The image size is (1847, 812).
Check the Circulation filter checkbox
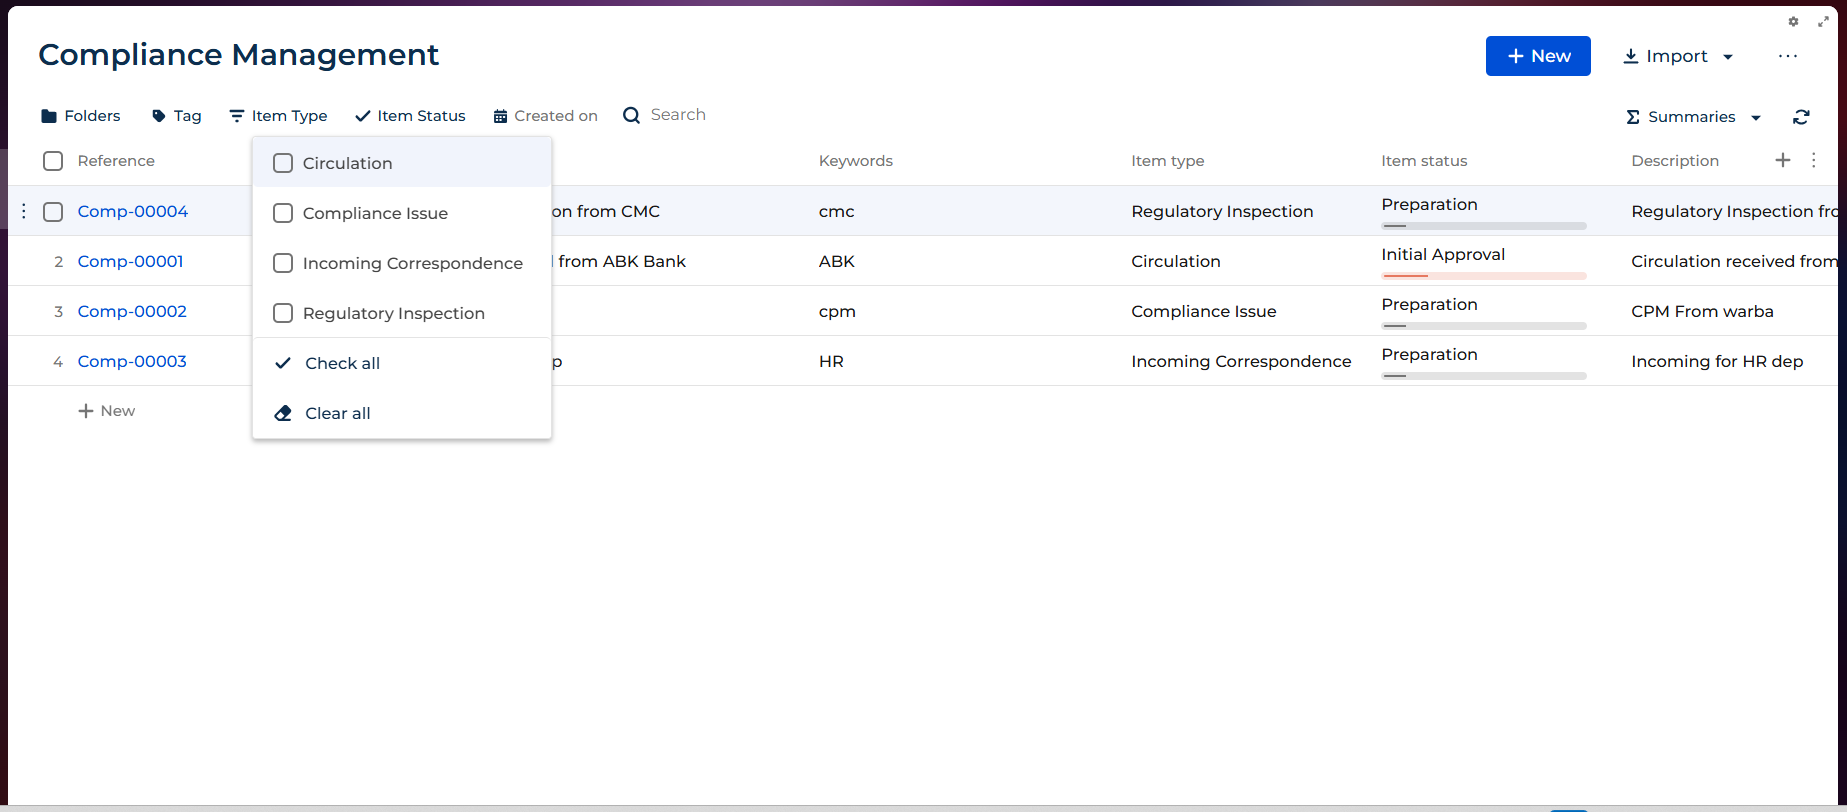point(283,163)
